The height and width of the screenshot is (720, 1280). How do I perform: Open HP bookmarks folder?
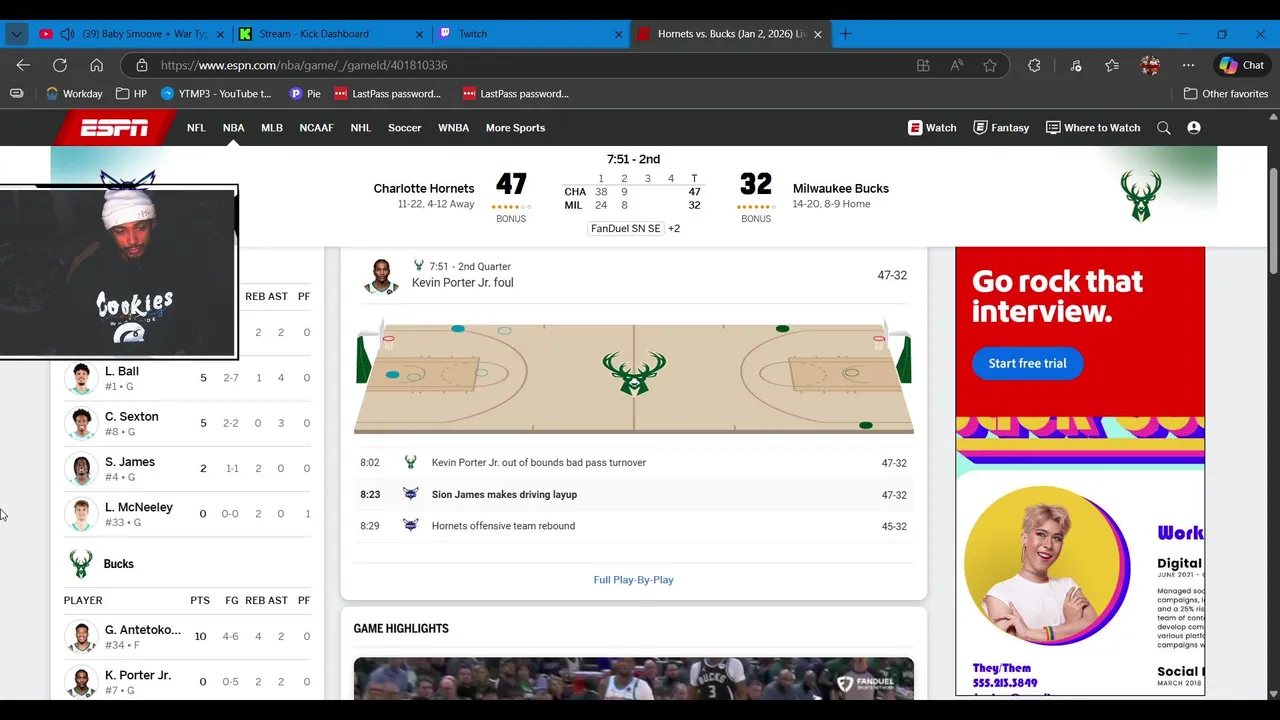pyautogui.click(x=131, y=94)
